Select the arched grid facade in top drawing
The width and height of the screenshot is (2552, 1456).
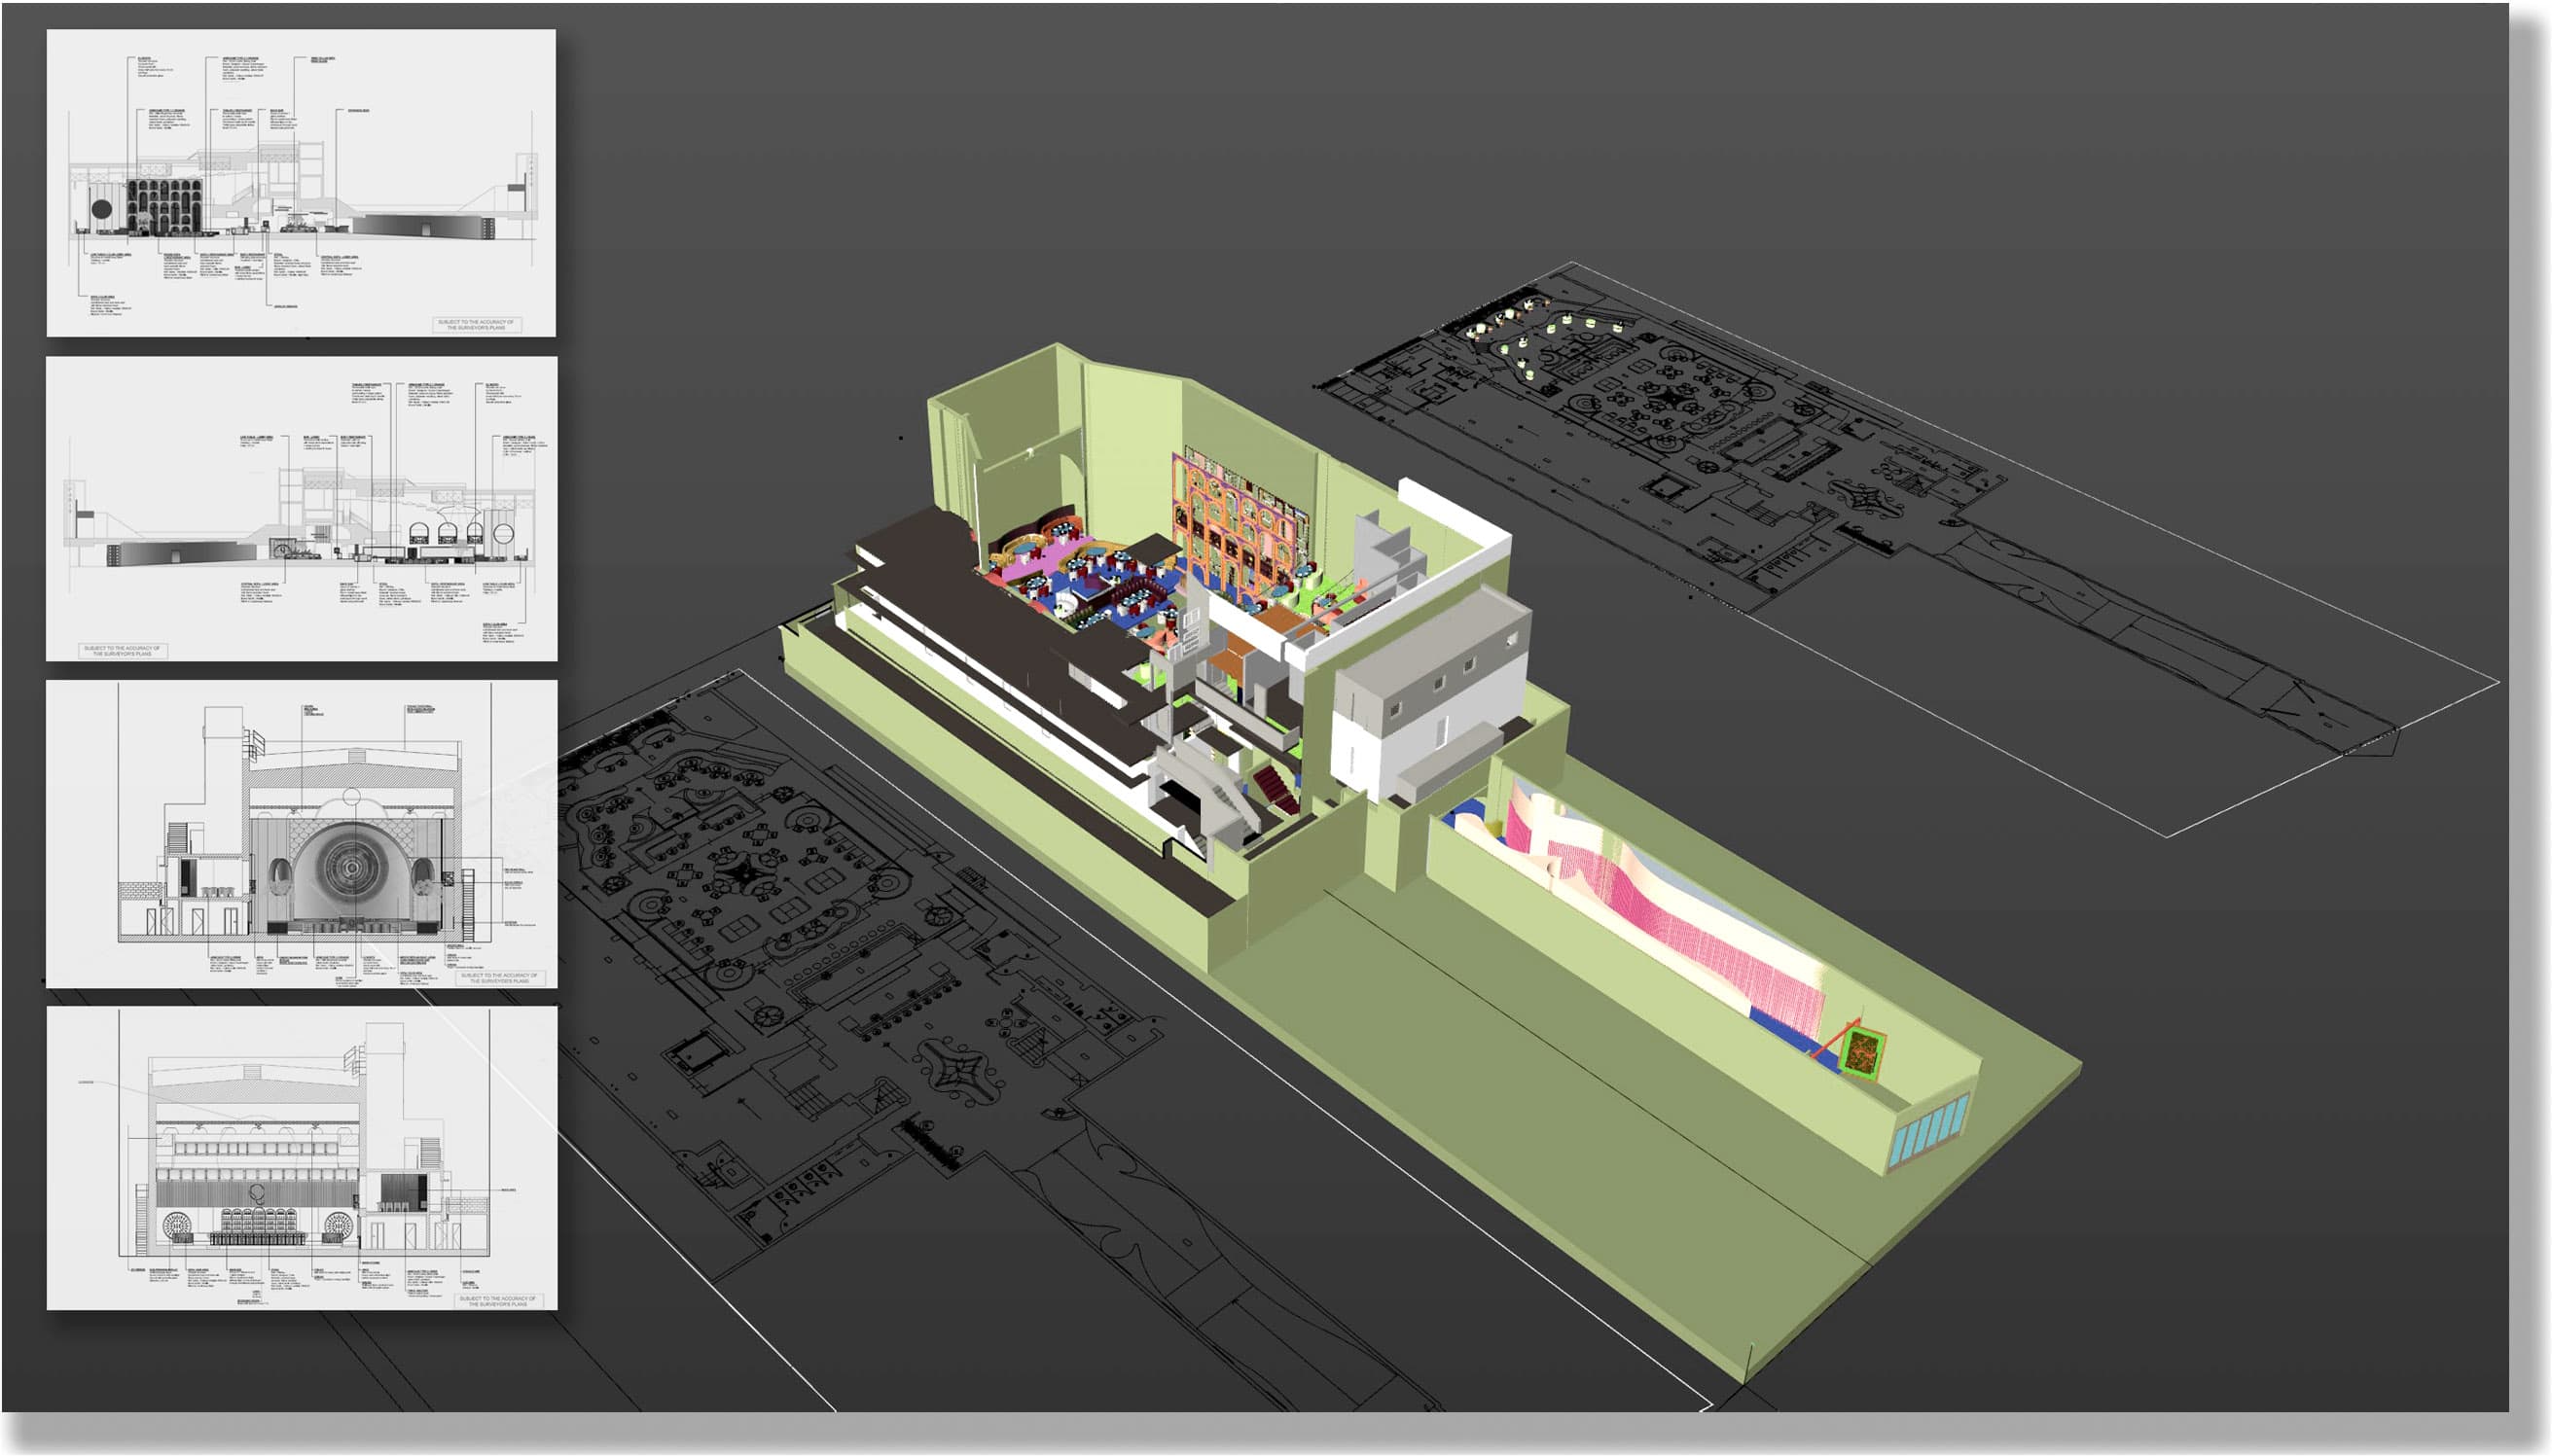(164, 205)
